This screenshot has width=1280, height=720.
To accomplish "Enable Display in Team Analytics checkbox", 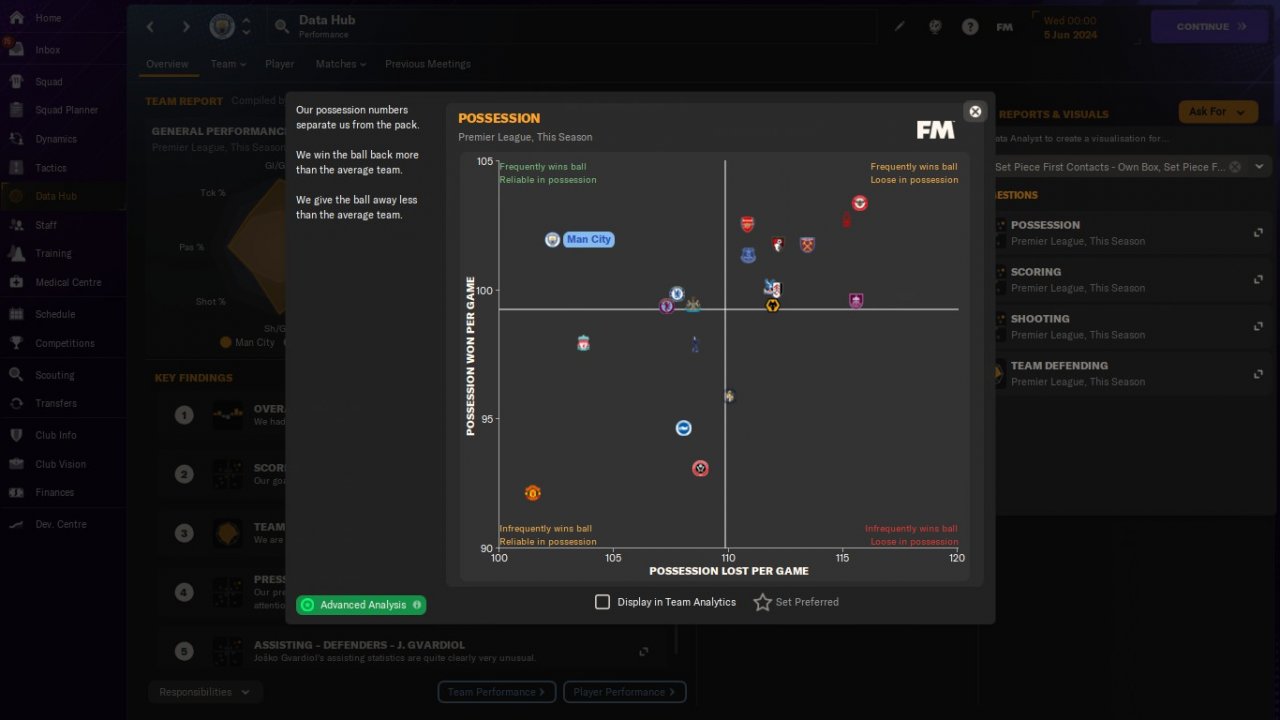I will (x=602, y=602).
